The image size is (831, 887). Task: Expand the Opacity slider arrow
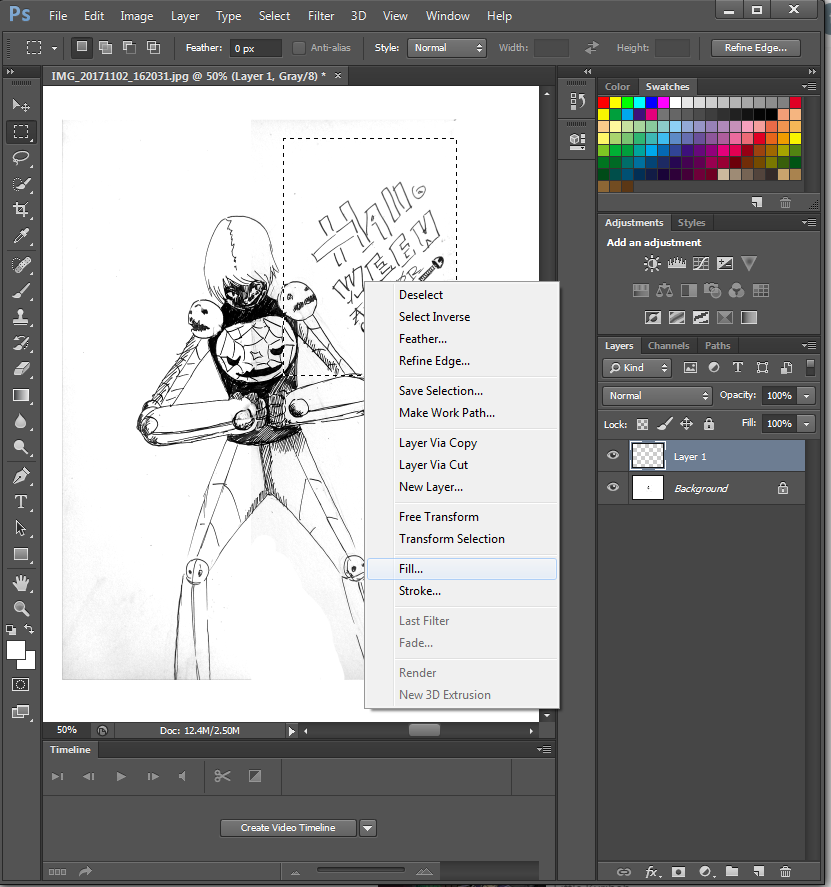click(x=807, y=396)
